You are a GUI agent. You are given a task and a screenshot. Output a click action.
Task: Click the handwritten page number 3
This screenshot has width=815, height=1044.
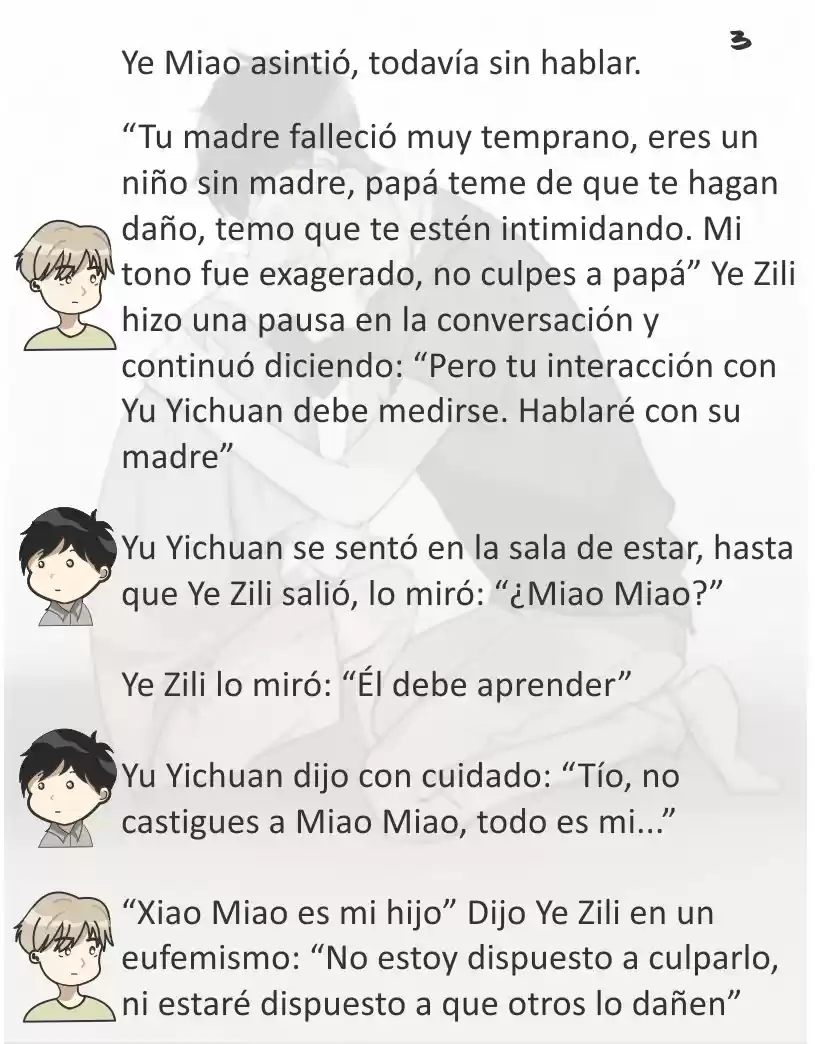740,41
